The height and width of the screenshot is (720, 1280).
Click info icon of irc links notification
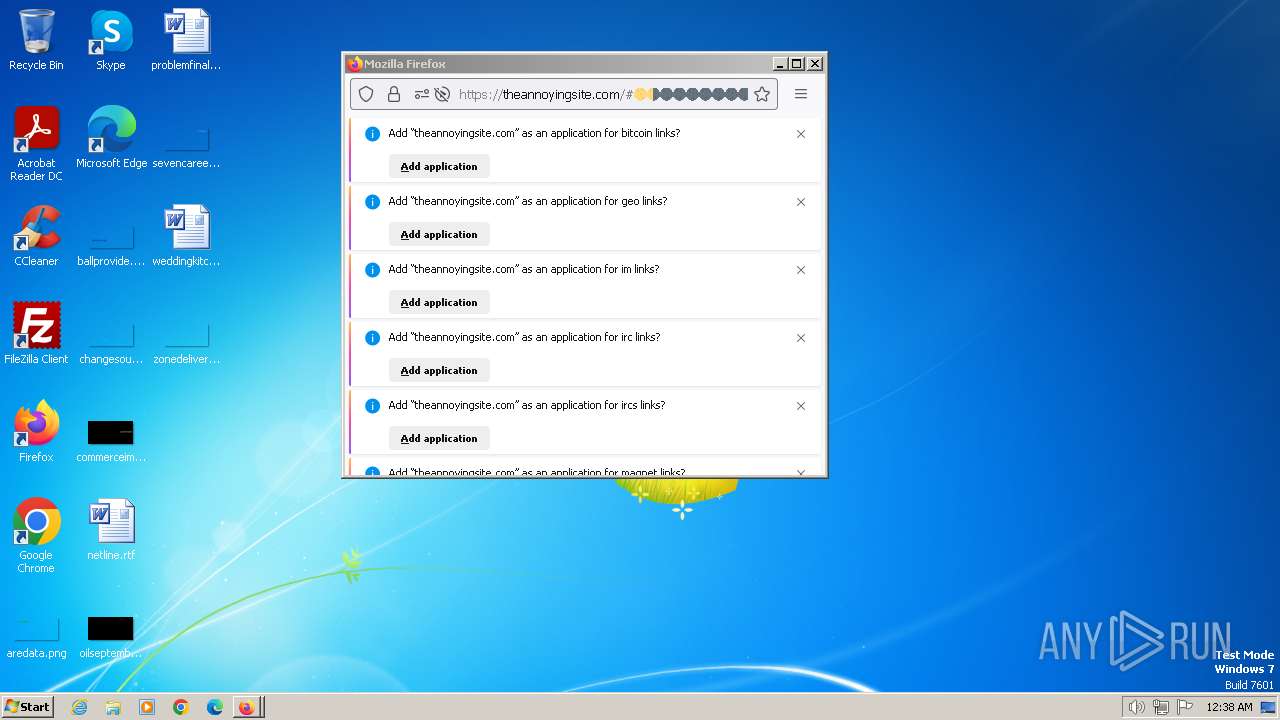click(x=373, y=338)
